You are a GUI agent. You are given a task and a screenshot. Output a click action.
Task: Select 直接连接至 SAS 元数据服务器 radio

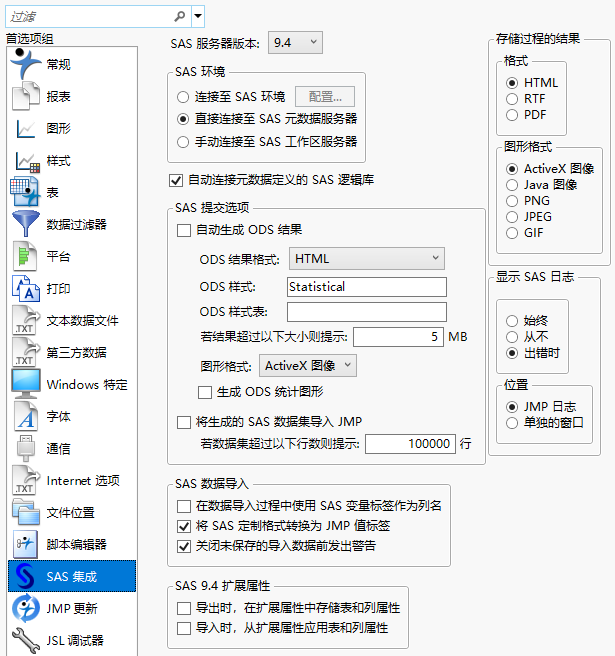point(183,119)
